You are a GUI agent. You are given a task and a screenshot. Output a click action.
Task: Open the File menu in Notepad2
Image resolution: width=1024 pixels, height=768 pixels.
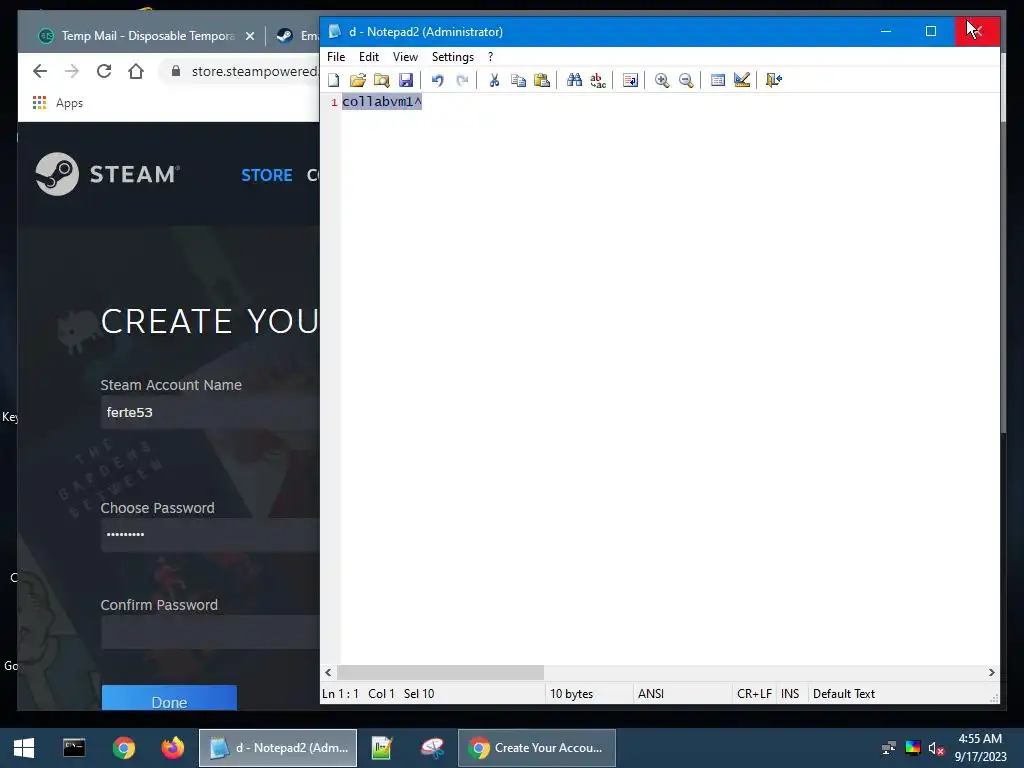(x=336, y=57)
